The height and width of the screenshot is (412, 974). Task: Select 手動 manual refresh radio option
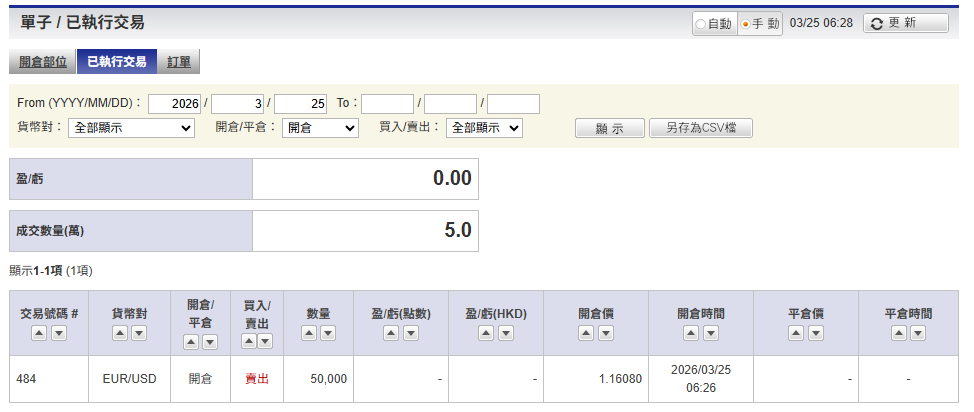pyautogui.click(x=745, y=24)
